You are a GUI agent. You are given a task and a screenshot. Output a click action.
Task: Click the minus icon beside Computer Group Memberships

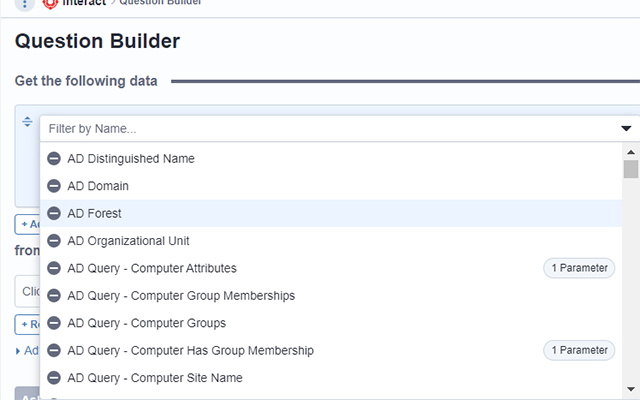point(54,296)
